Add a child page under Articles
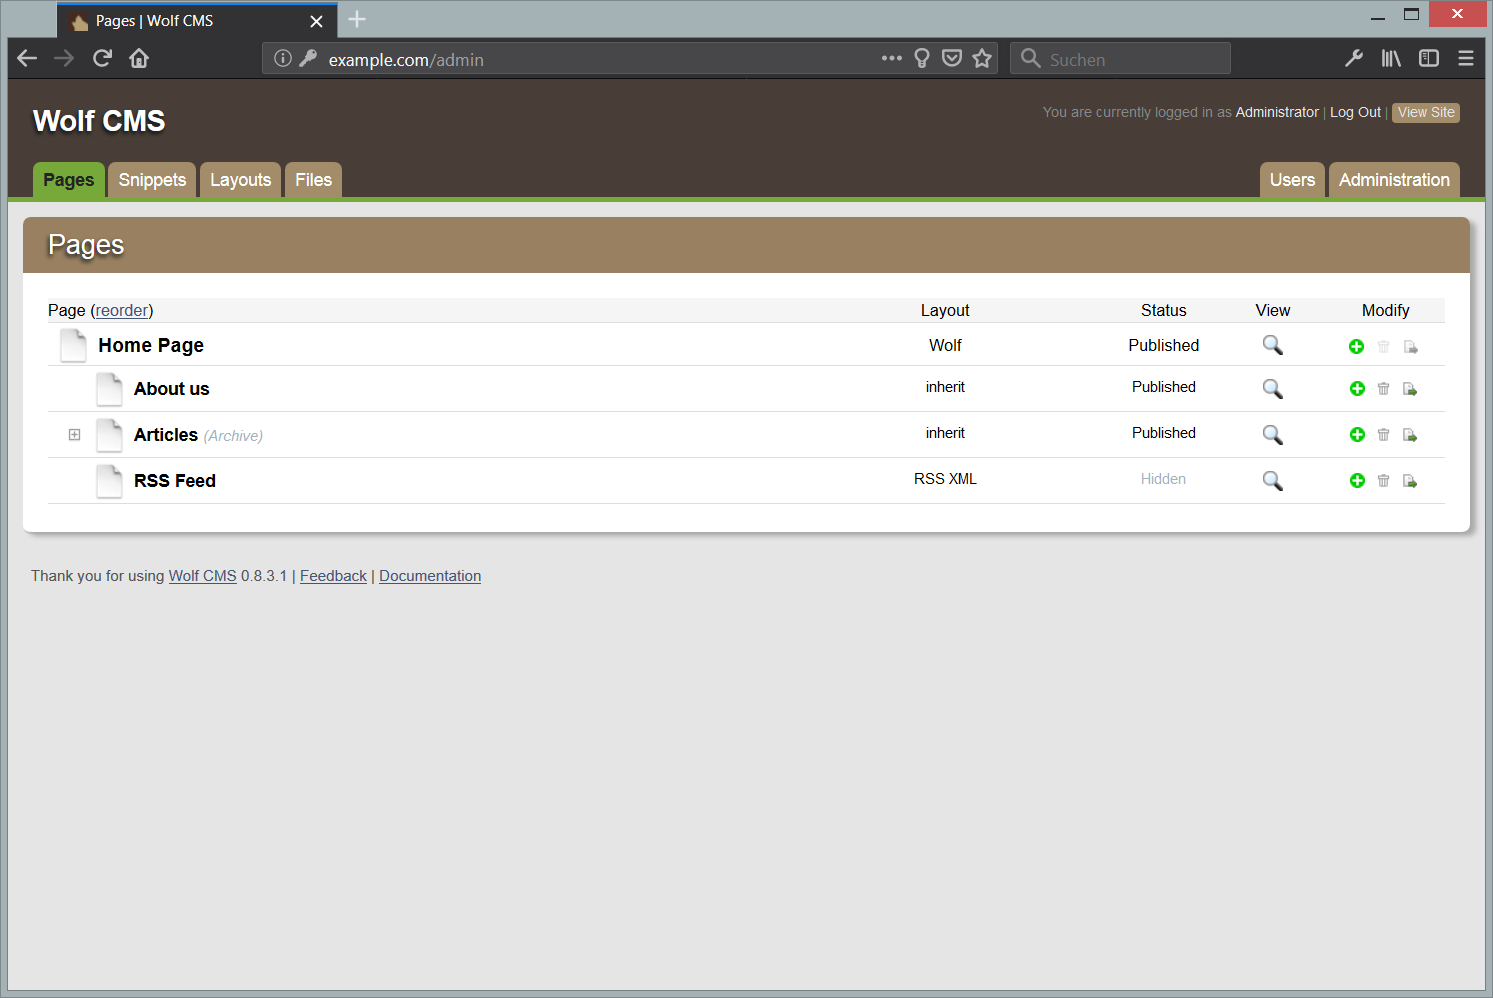The image size is (1493, 998). (1357, 434)
